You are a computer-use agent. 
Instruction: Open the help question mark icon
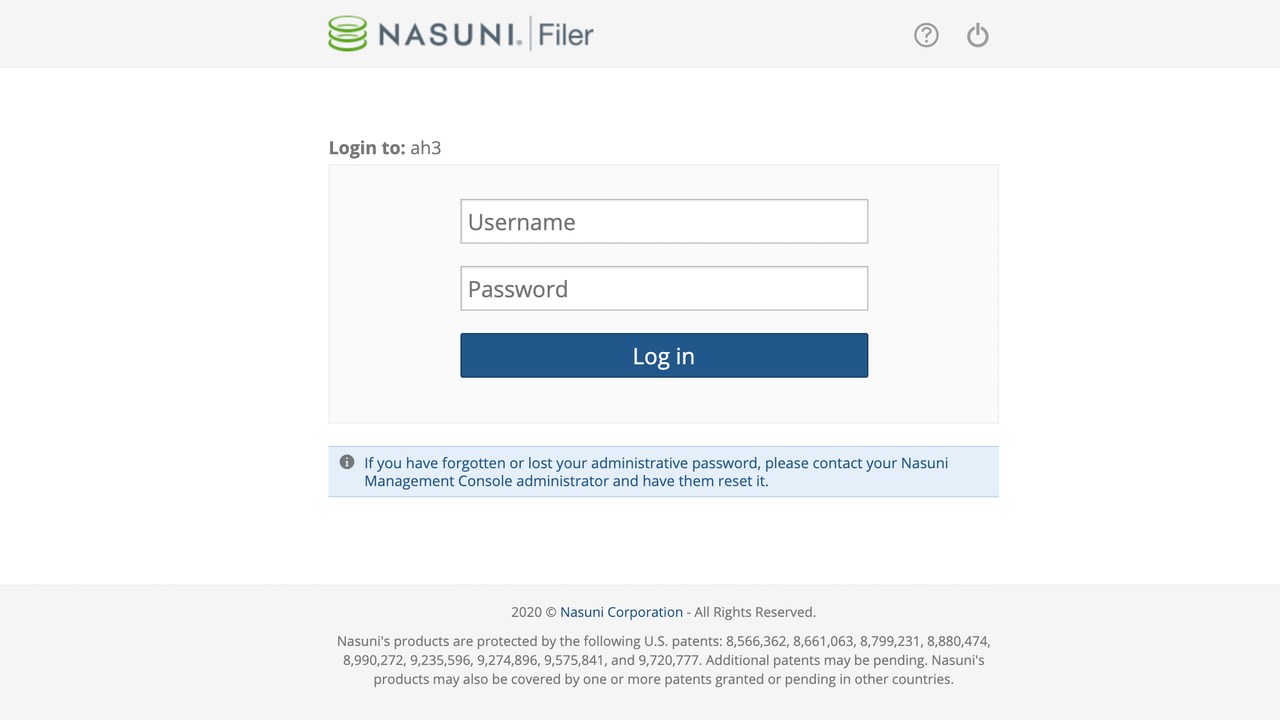point(926,35)
